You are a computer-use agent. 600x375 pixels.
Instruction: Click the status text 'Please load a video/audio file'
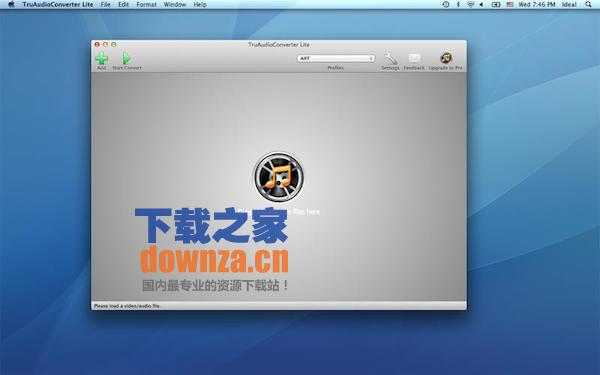127,306
